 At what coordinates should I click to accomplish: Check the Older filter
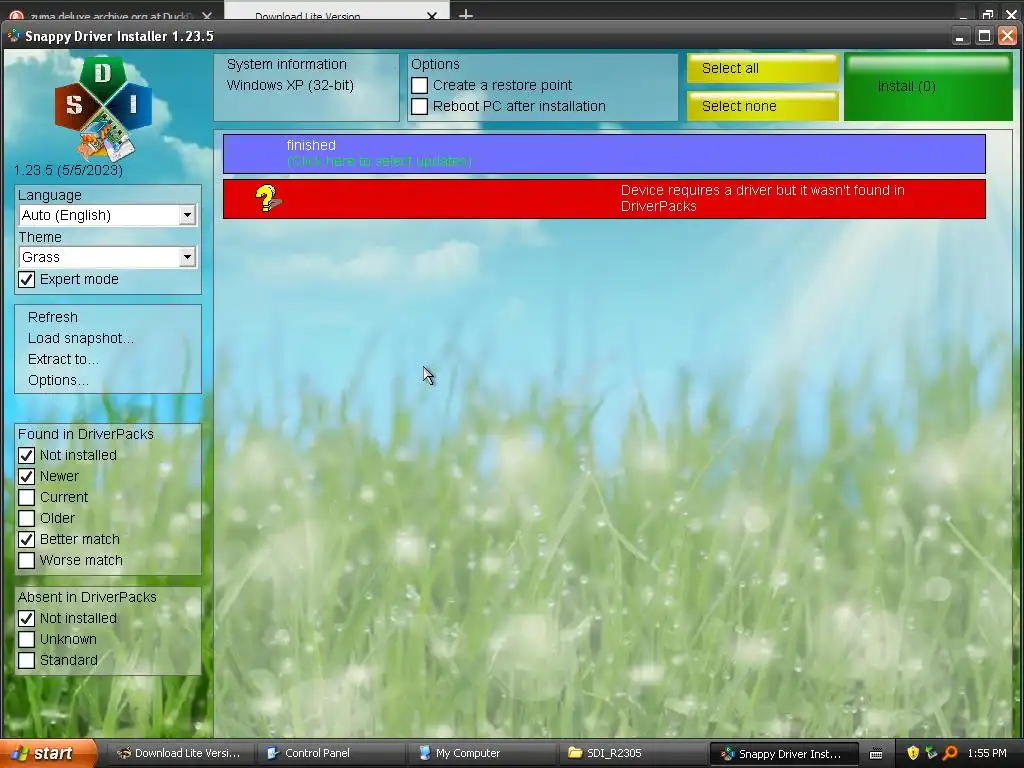(27, 518)
